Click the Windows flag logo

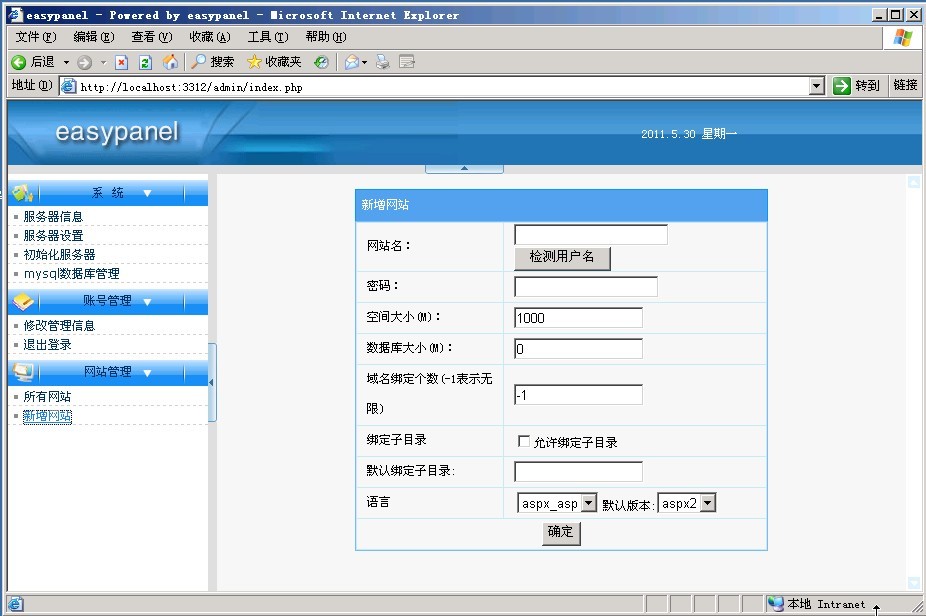coord(902,38)
